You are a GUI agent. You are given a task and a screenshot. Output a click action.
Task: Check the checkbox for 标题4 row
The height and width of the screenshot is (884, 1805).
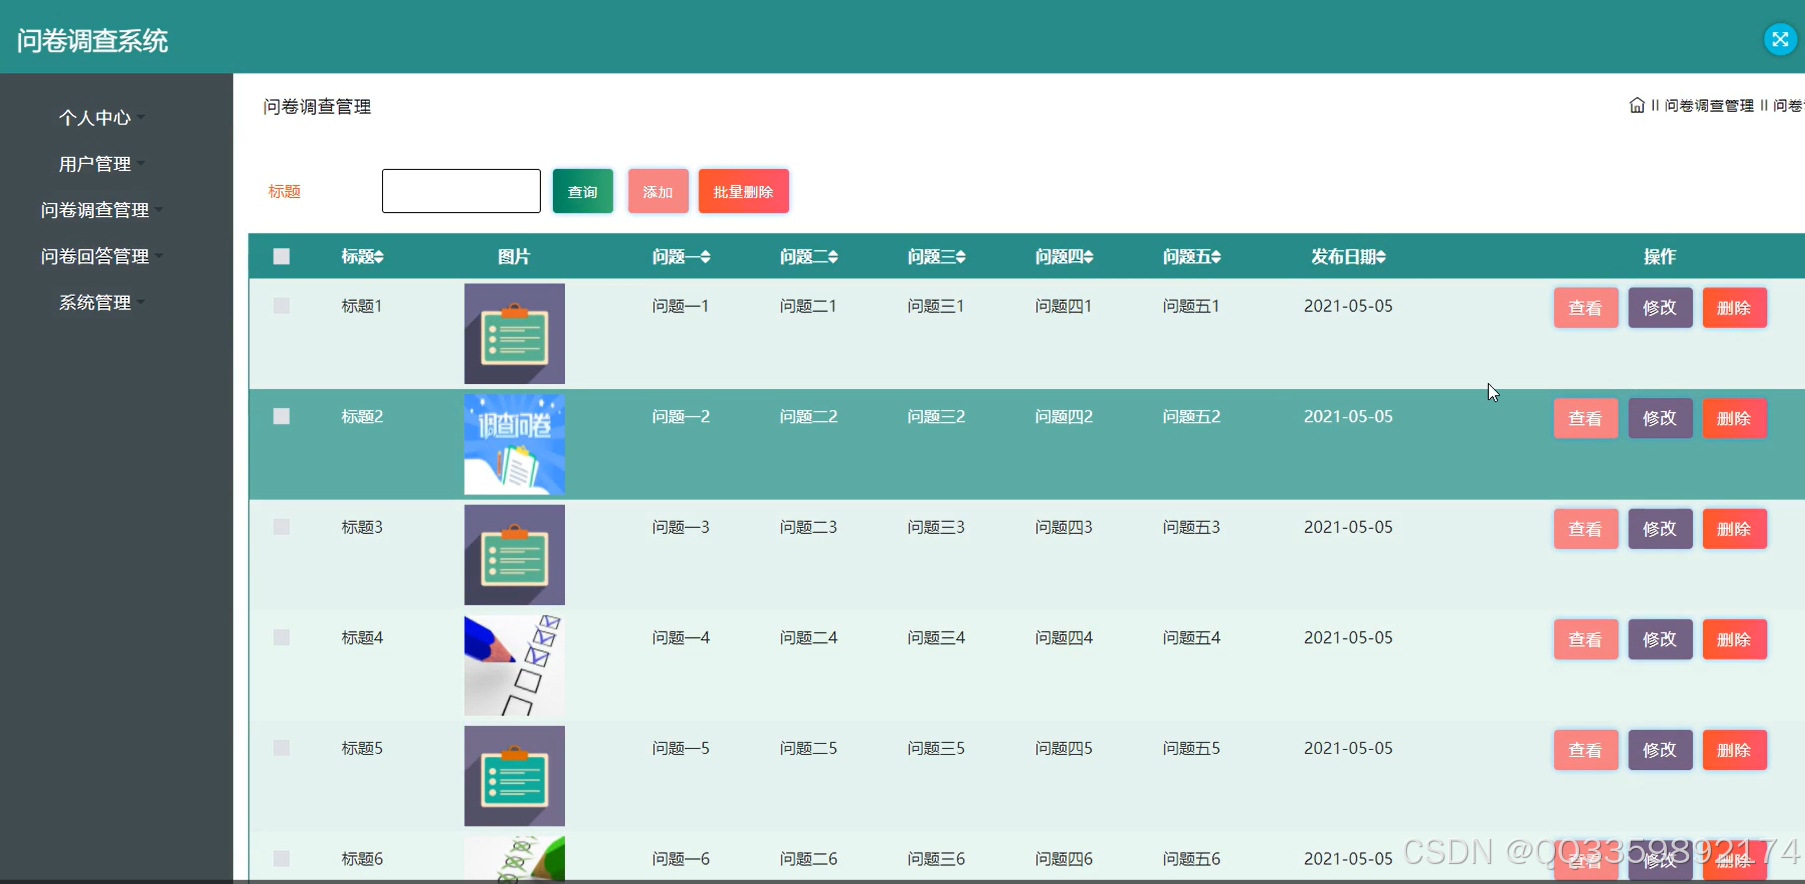[281, 637]
